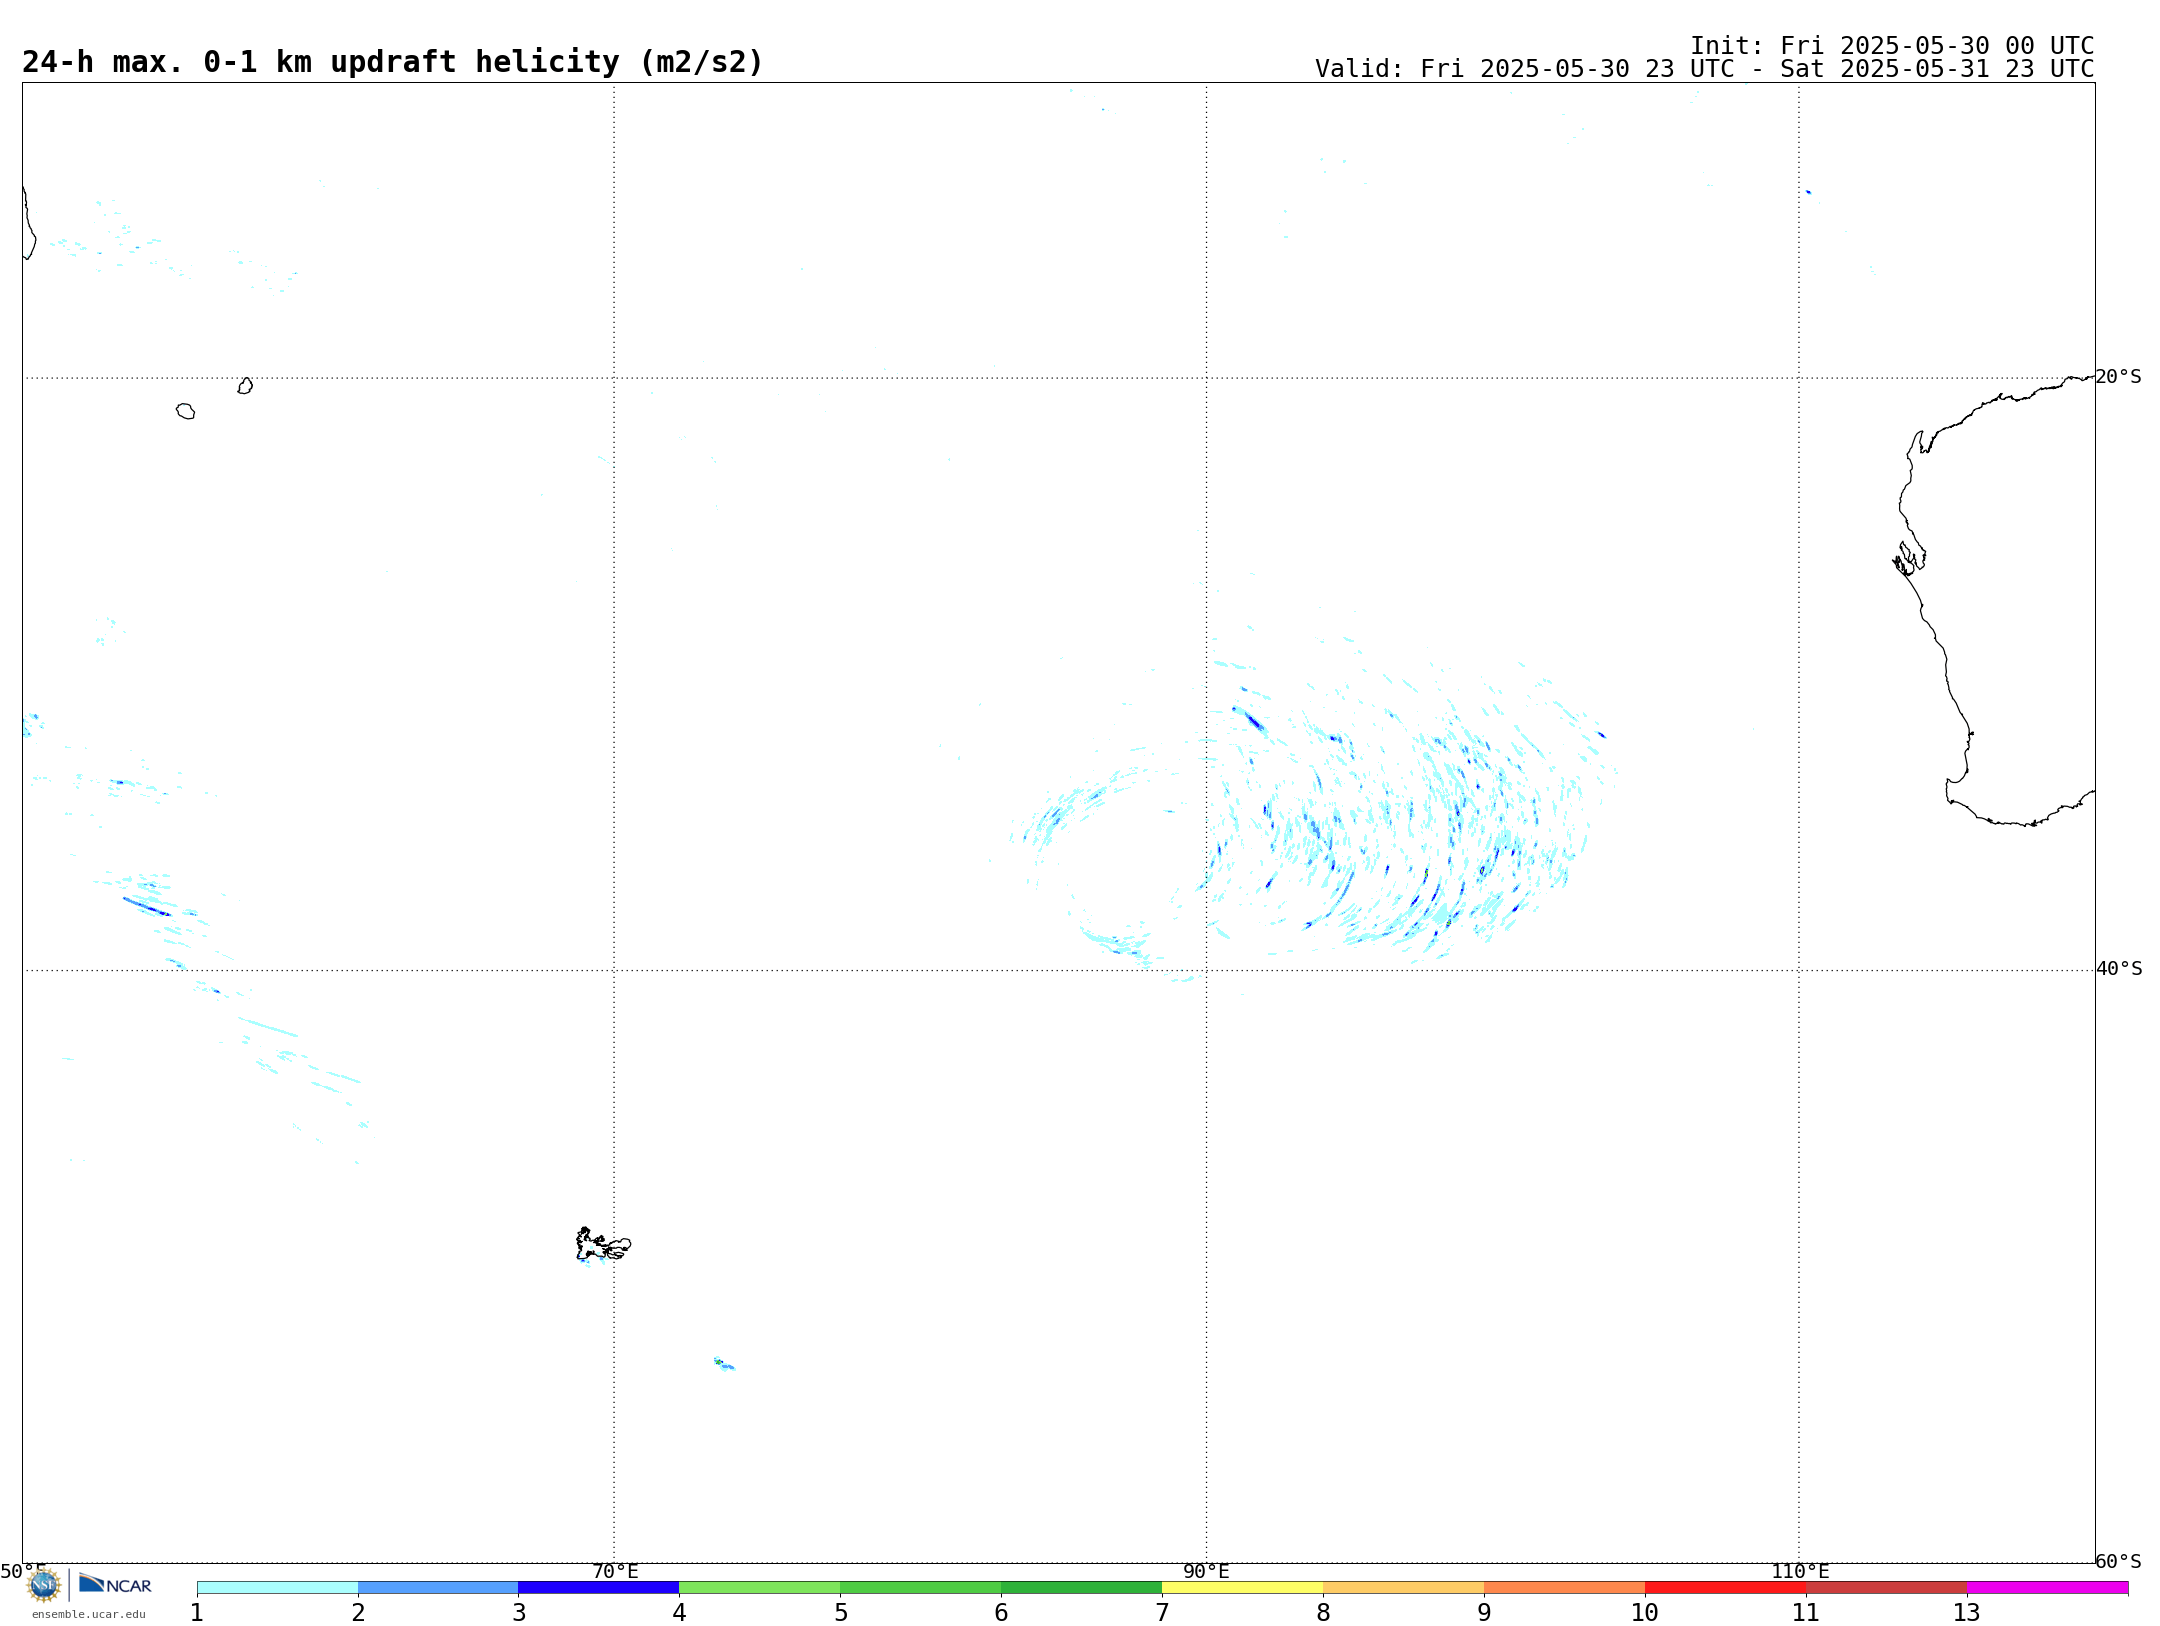This screenshot has width=2160, height=1626.
Task: Click the 40°S latitude label
Action: point(2119,969)
